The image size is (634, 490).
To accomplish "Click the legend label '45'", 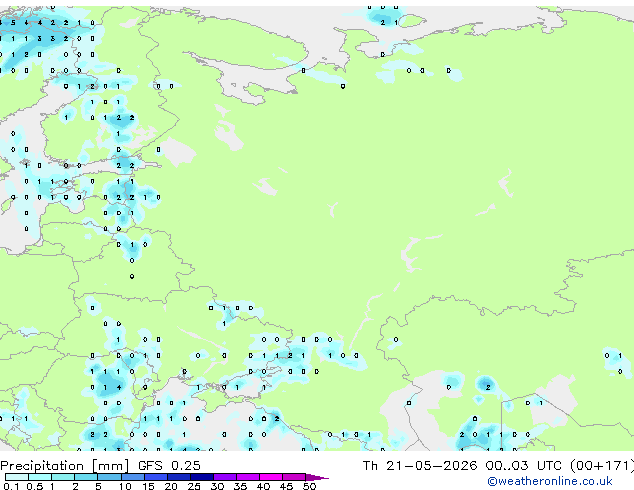I will click(286, 486).
